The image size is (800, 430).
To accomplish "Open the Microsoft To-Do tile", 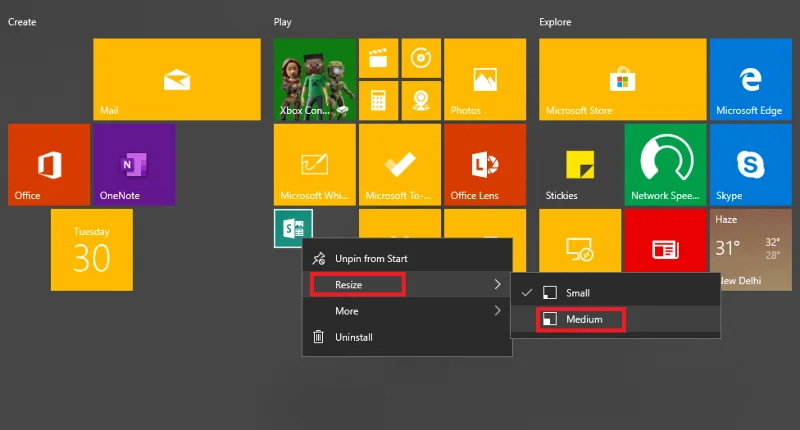I will tap(400, 165).
